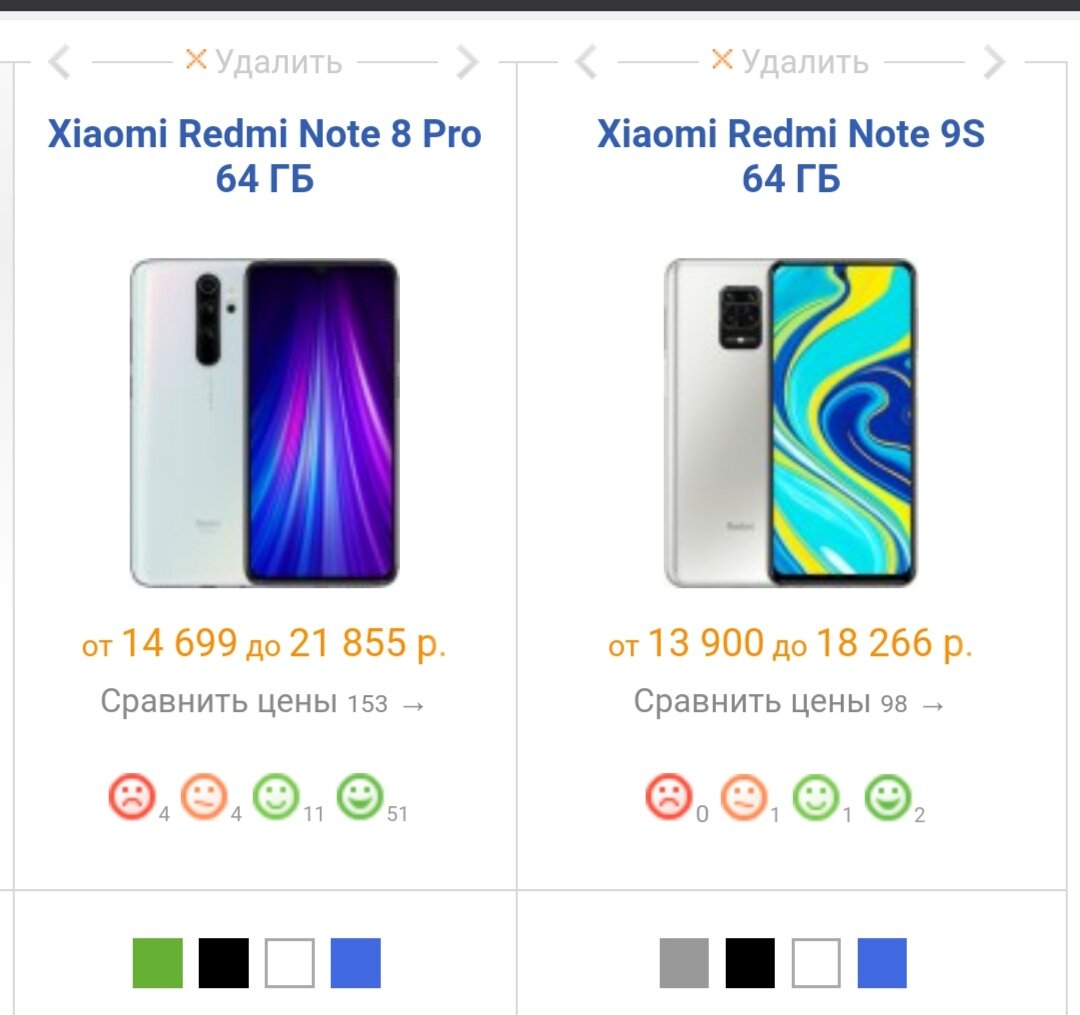Open Xiaomi Redmi Note 9S 64 ГБ title link
Screen dimensions: 1080x1015
tap(791, 156)
